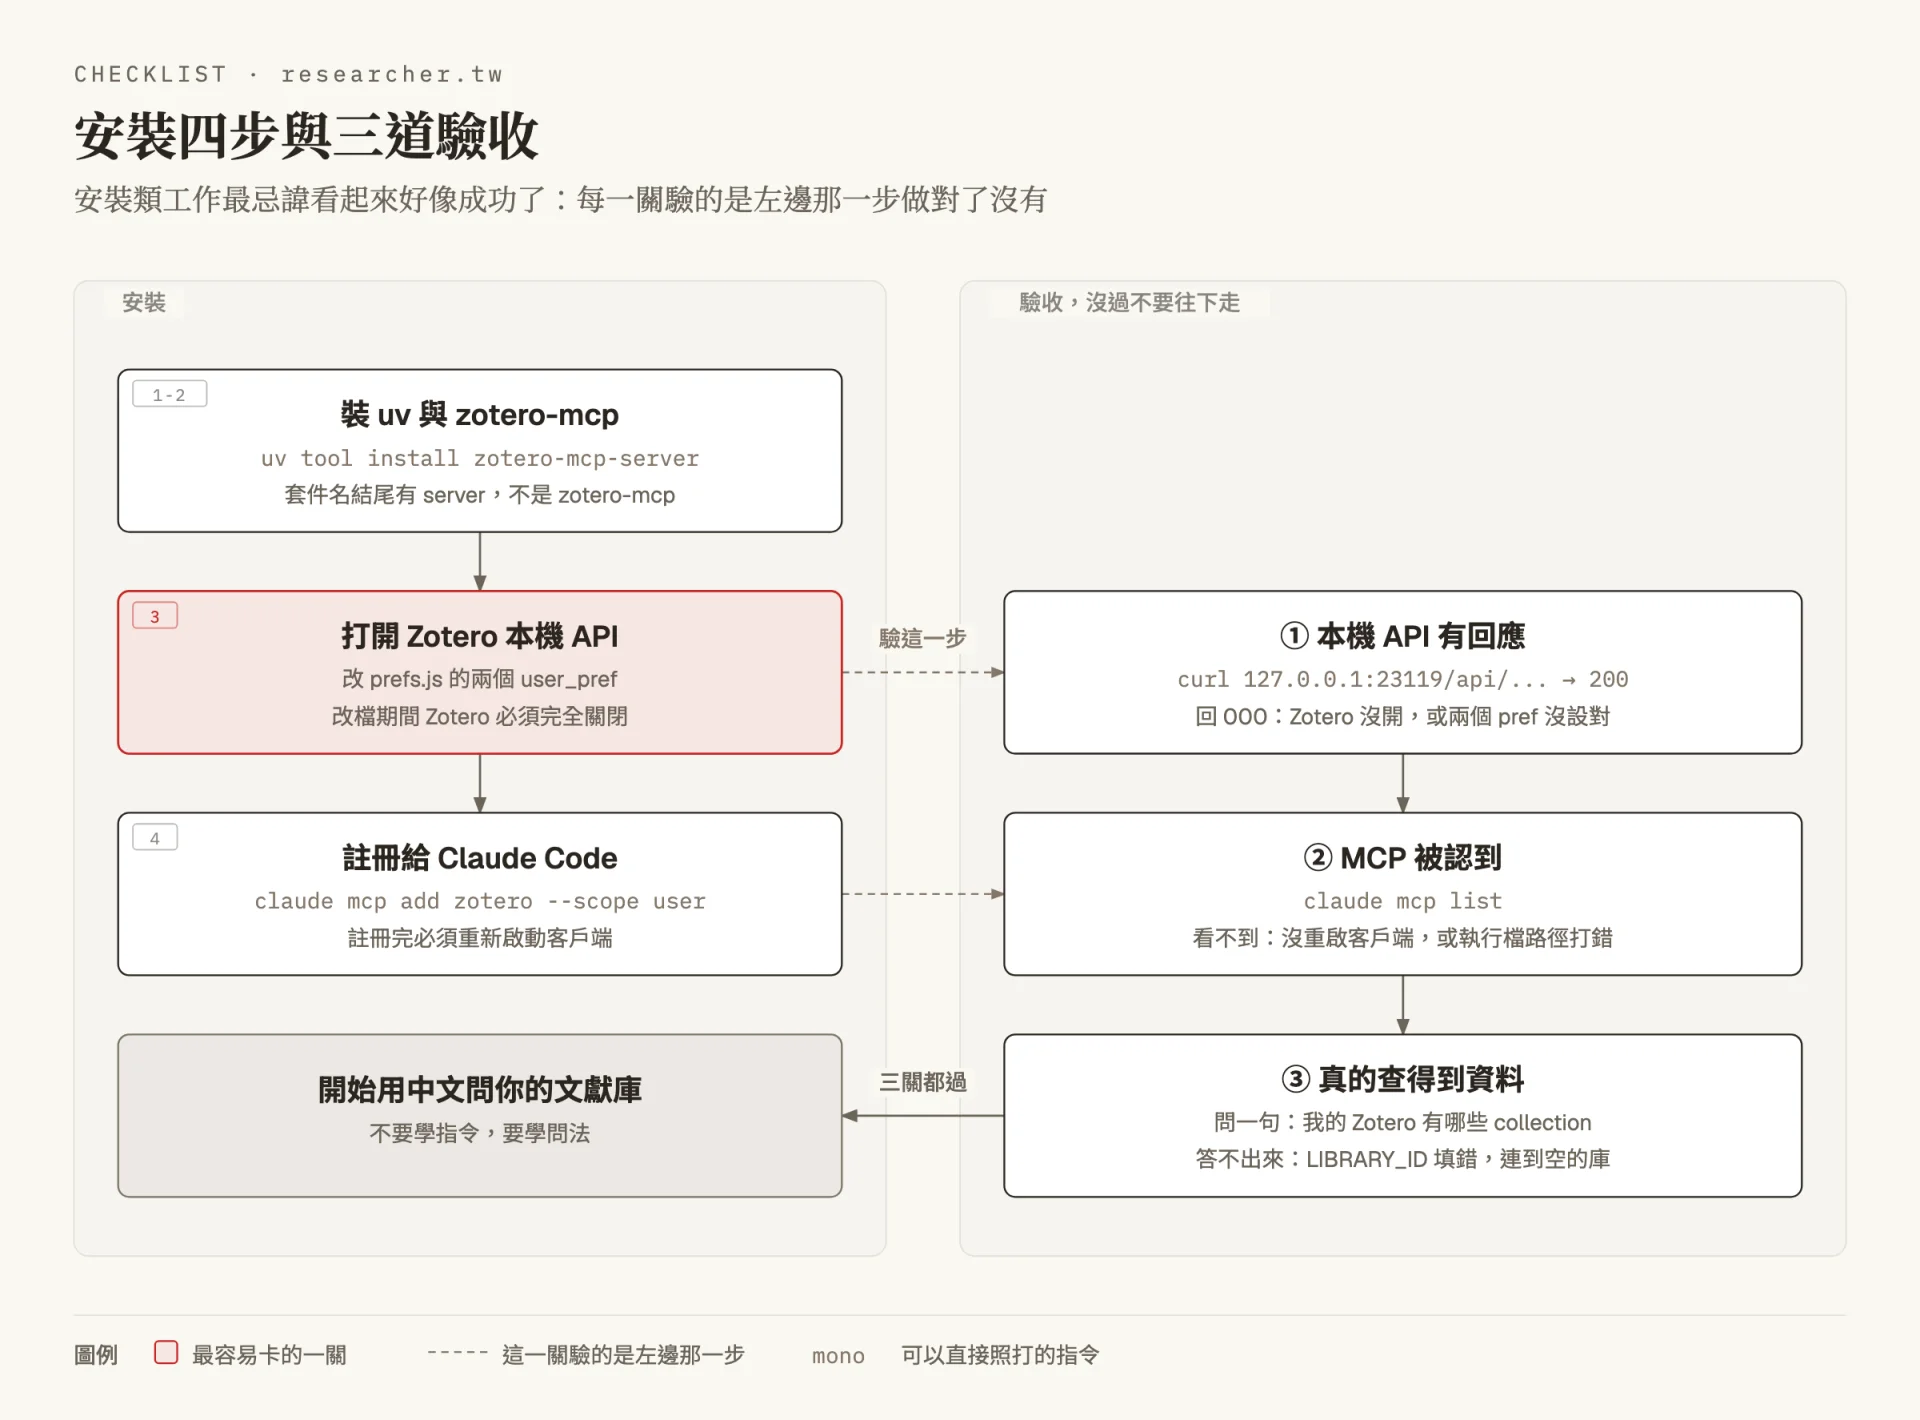The width and height of the screenshot is (1920, 1420).
Task: Click the red step 3 badge
Action: pyautogui.click(x=155, y=616)
